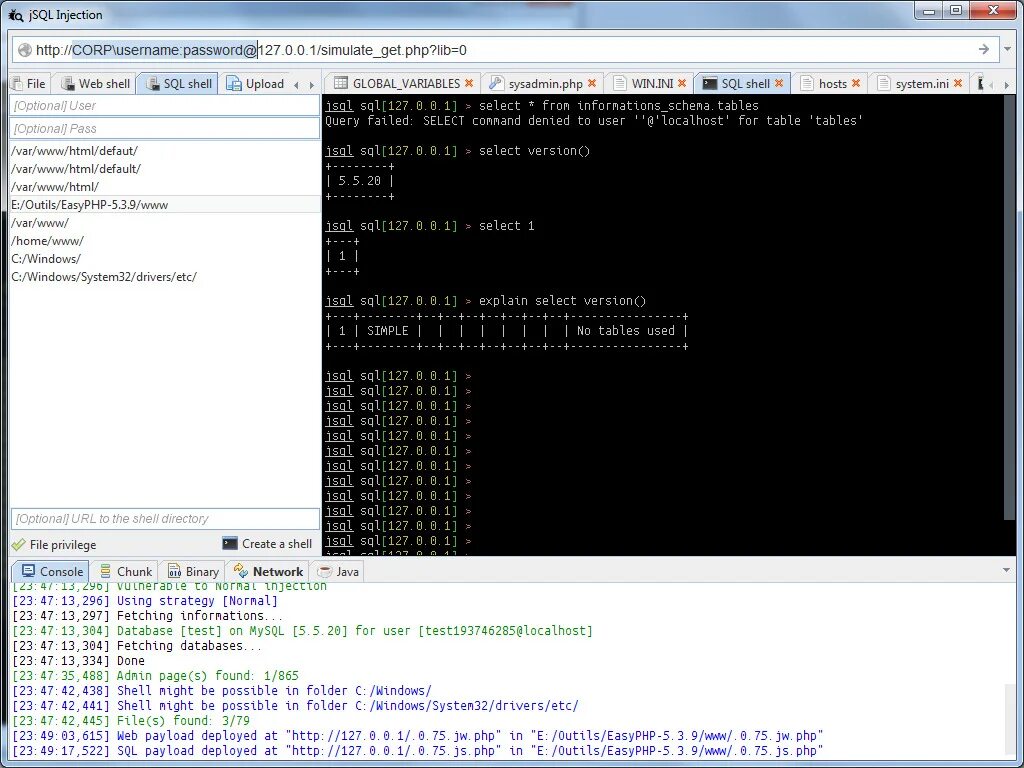Viewport: 1024px width, 768px height.
Task: Switch to the Binary tab
Action: (193, 571)
